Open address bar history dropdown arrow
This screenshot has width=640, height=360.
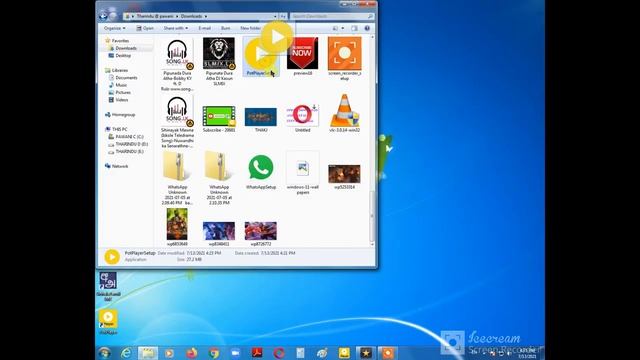275,16
